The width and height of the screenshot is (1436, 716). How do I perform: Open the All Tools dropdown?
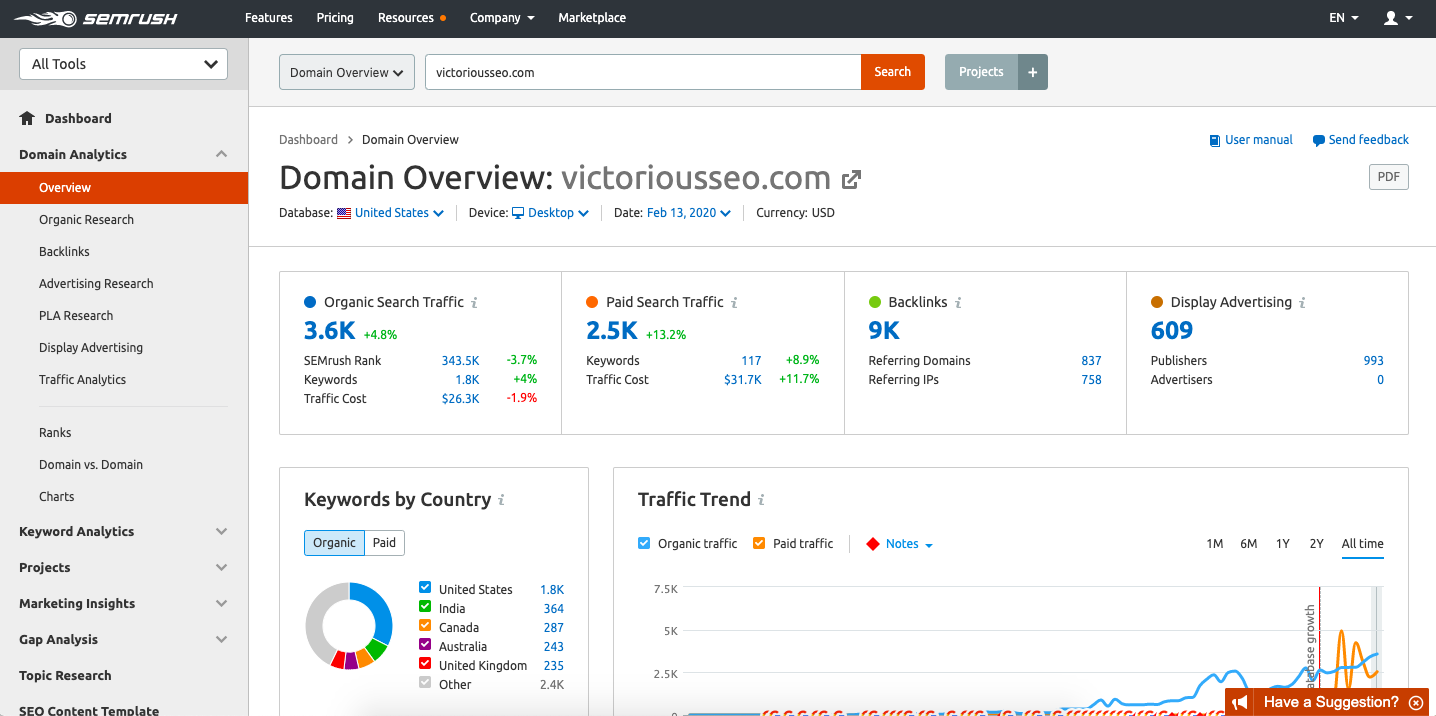(124, 64)
